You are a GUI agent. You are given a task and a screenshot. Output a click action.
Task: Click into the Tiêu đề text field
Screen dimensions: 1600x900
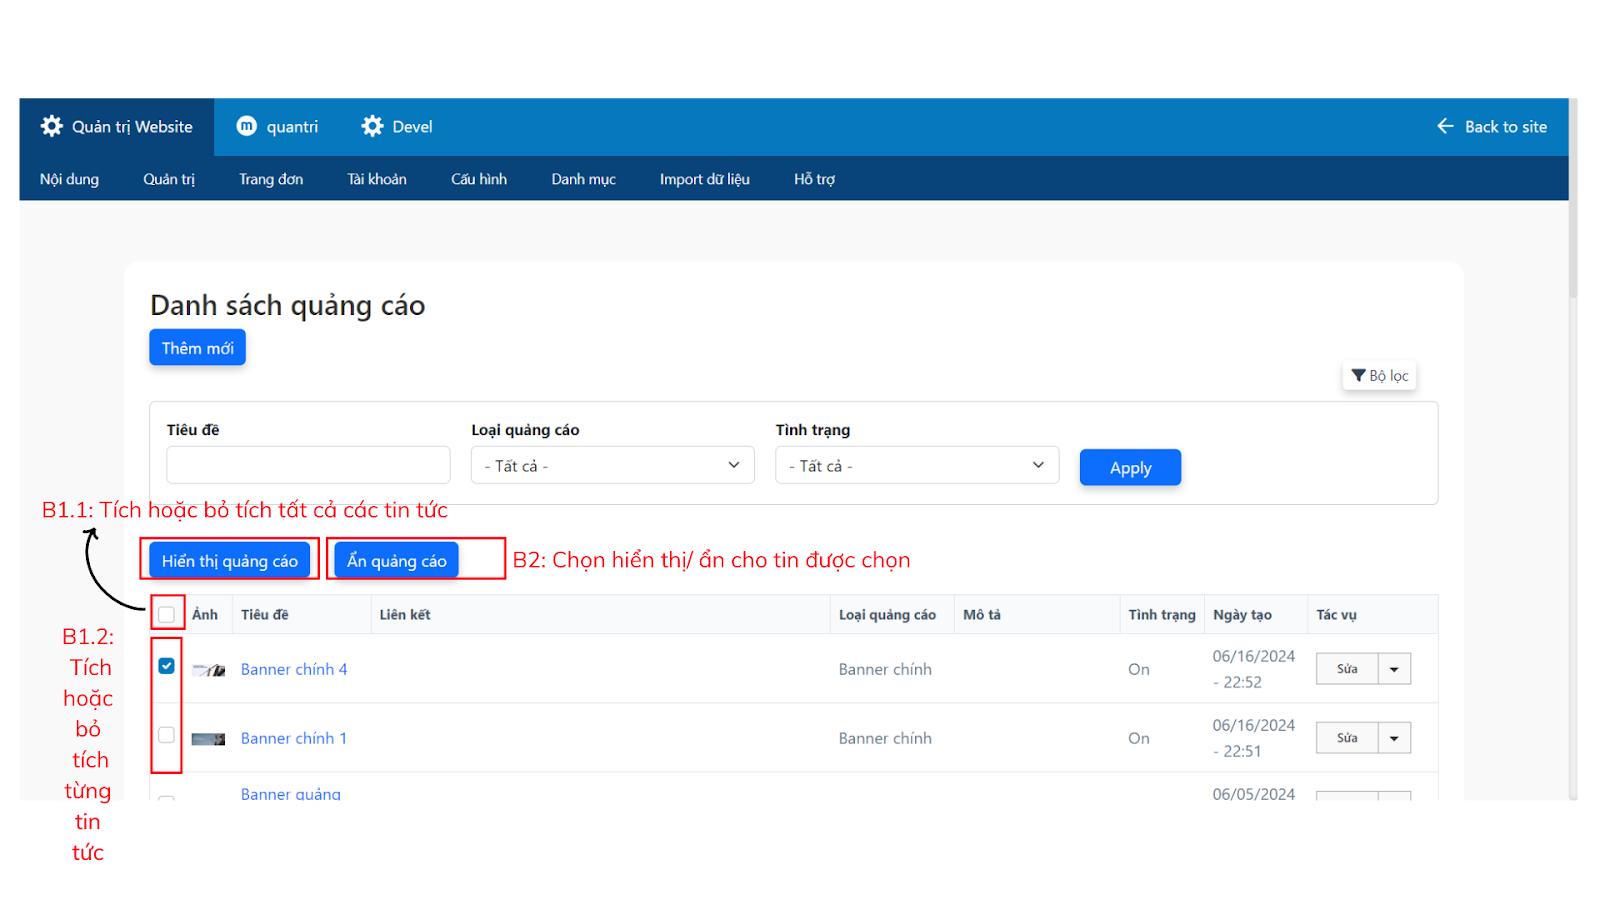308,466
